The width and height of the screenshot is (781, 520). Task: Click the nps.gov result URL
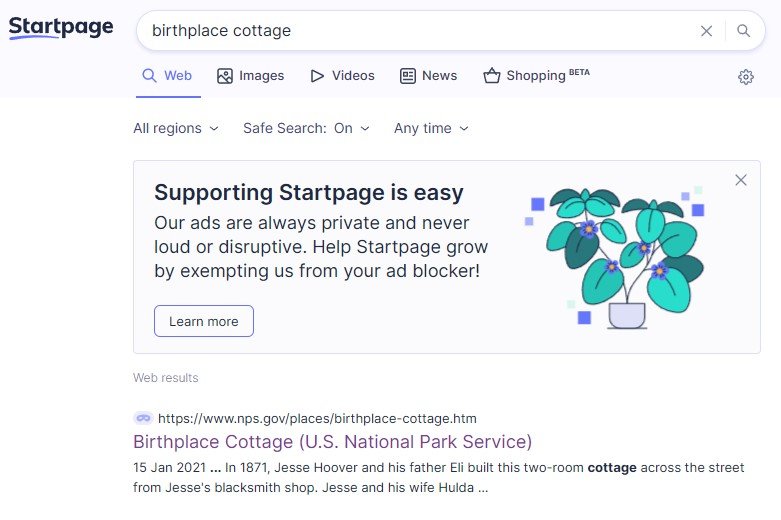click(x=317, y=418)
